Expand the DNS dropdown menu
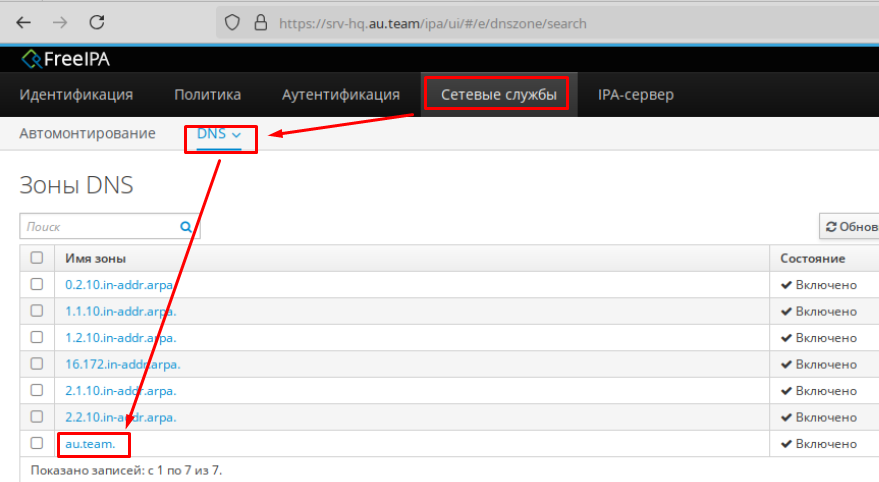 219,134
